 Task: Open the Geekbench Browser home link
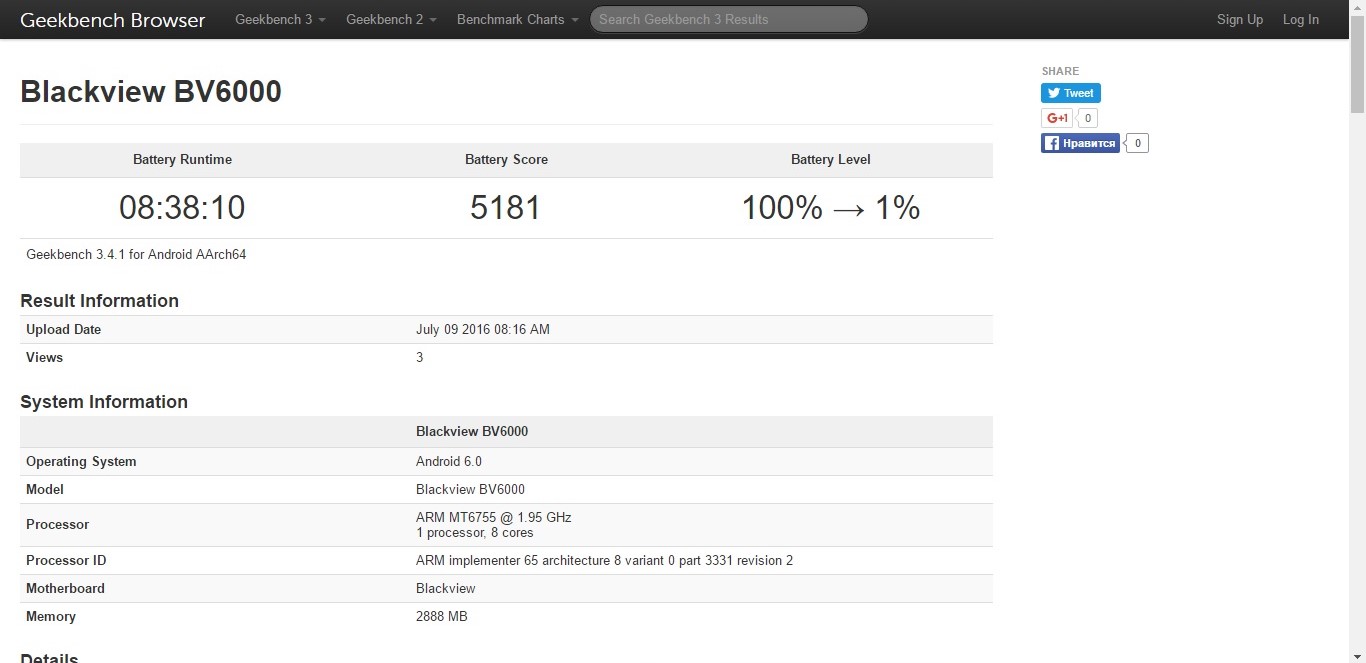click(x=113, y=19)
